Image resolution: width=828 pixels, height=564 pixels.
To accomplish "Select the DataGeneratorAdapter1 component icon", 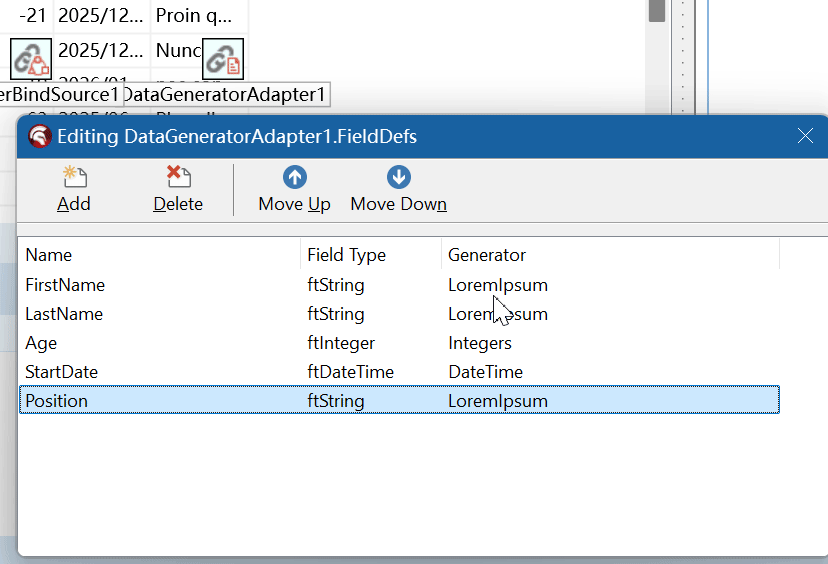I will (222, 59).
